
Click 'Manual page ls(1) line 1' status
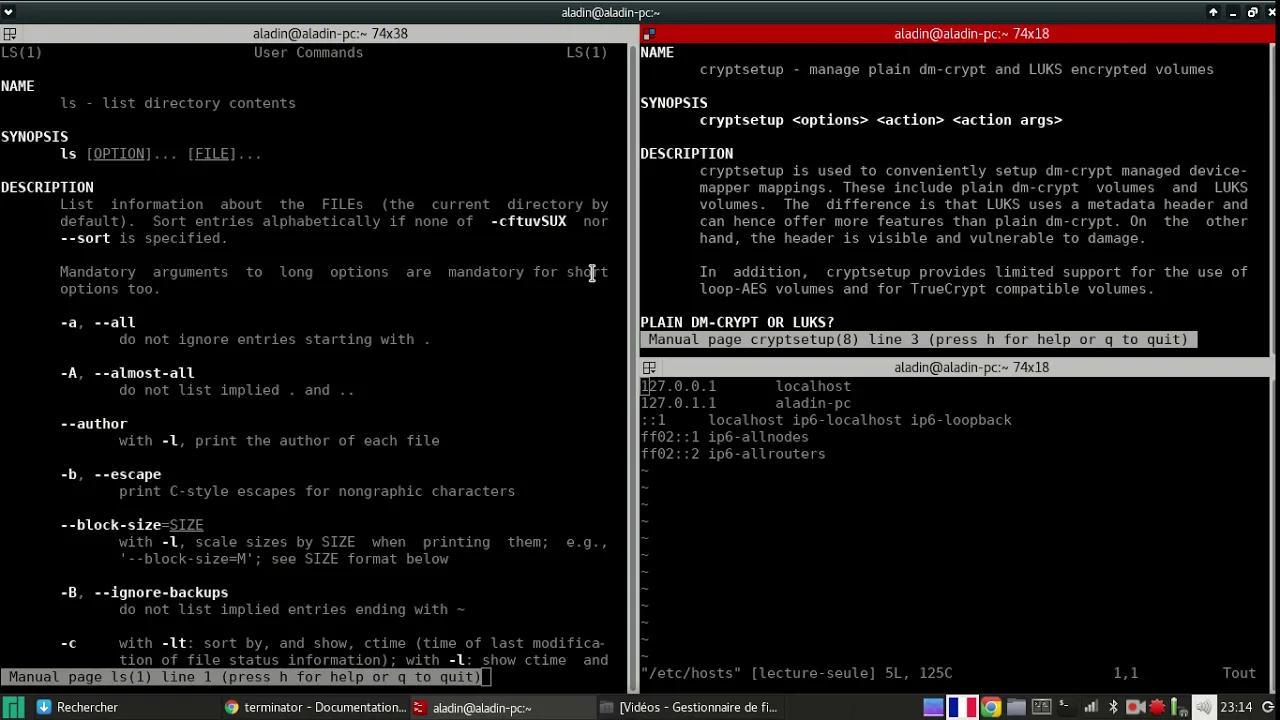coord(245,677)
